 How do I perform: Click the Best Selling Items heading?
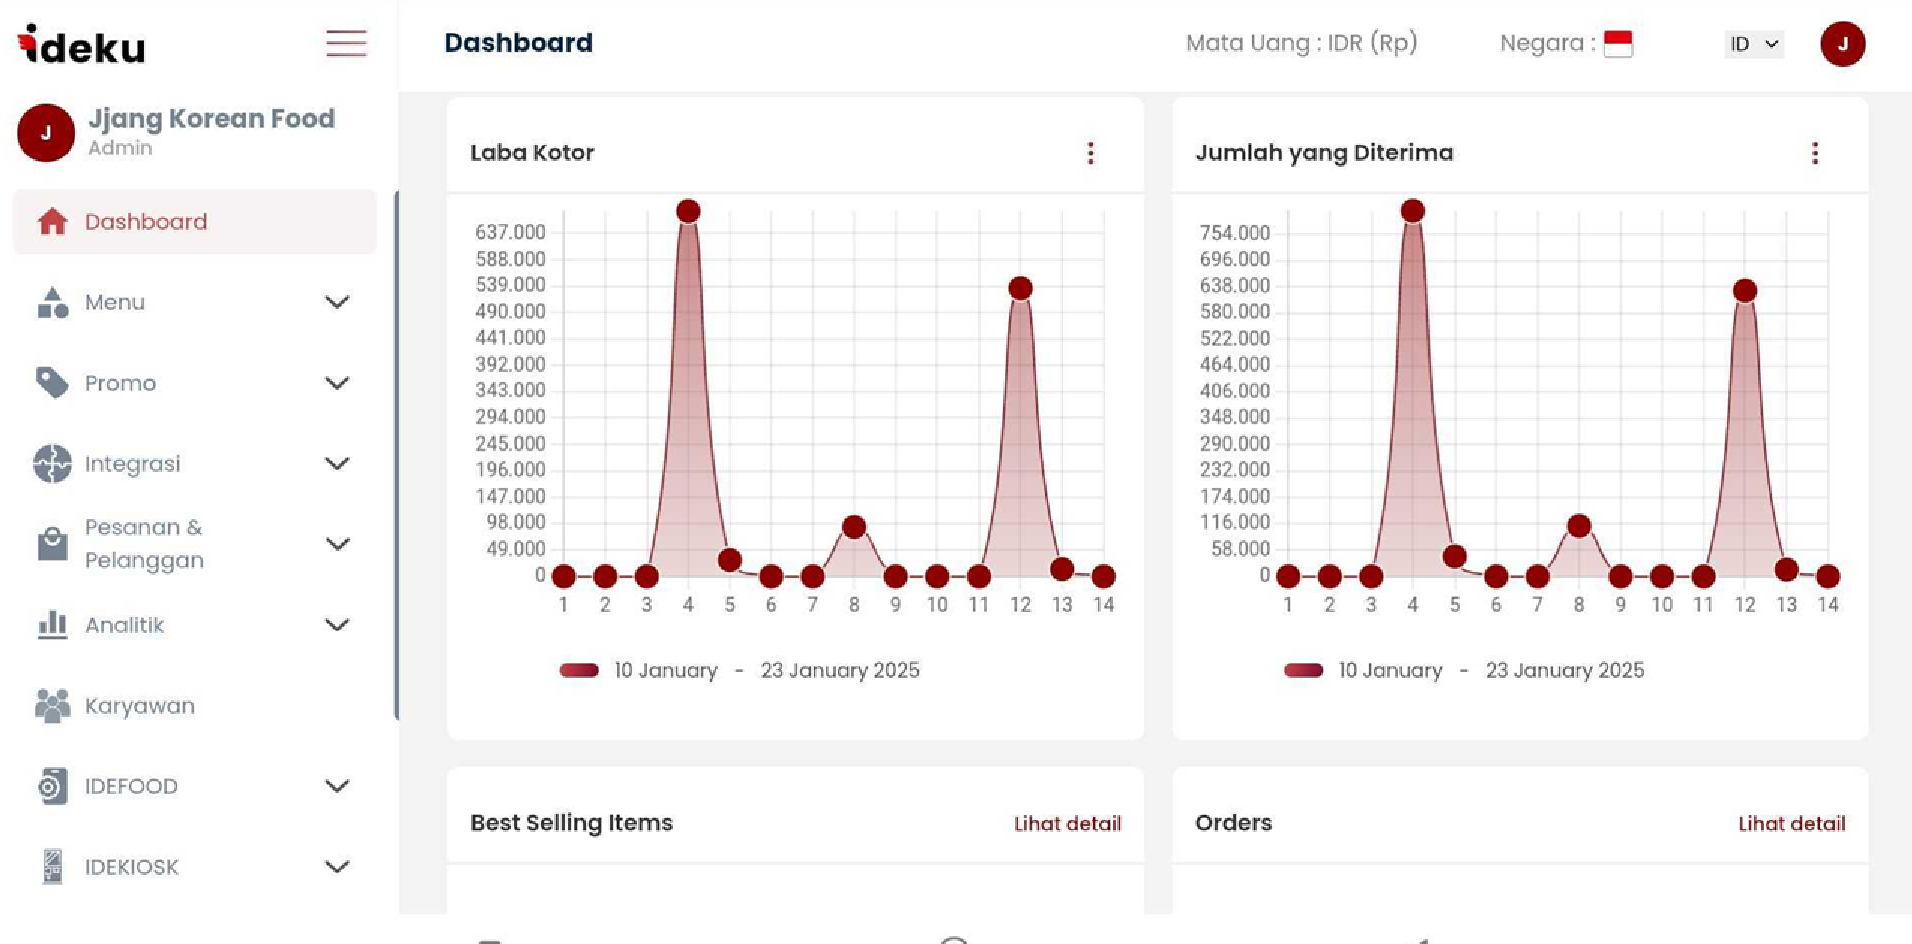tap(571, 822)
